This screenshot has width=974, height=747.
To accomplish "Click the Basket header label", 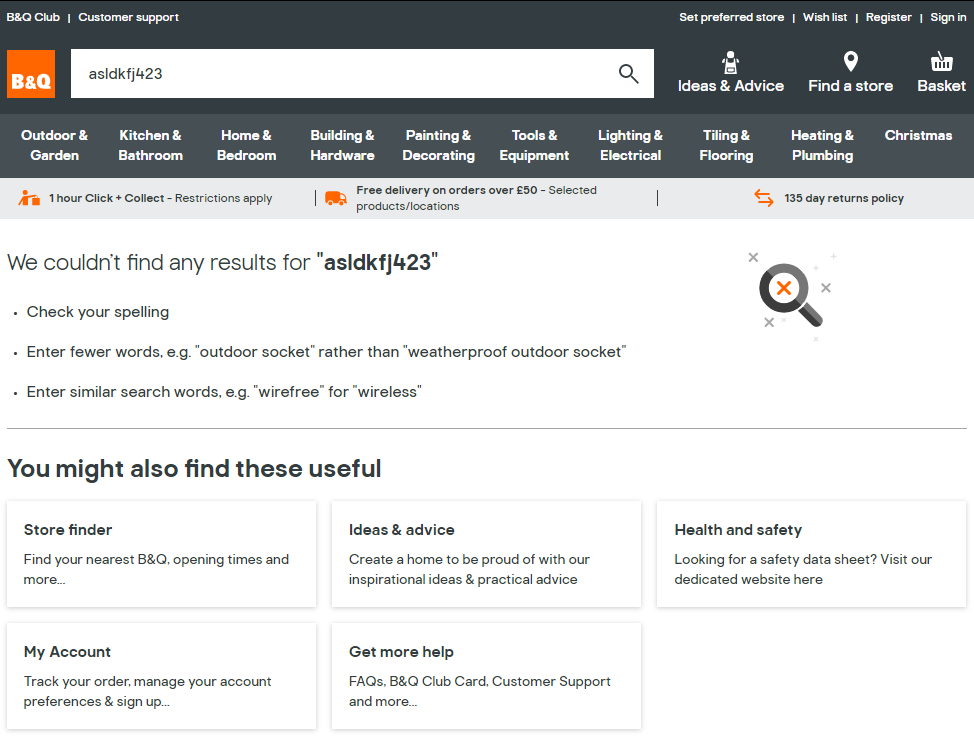I will pos(941,86).
